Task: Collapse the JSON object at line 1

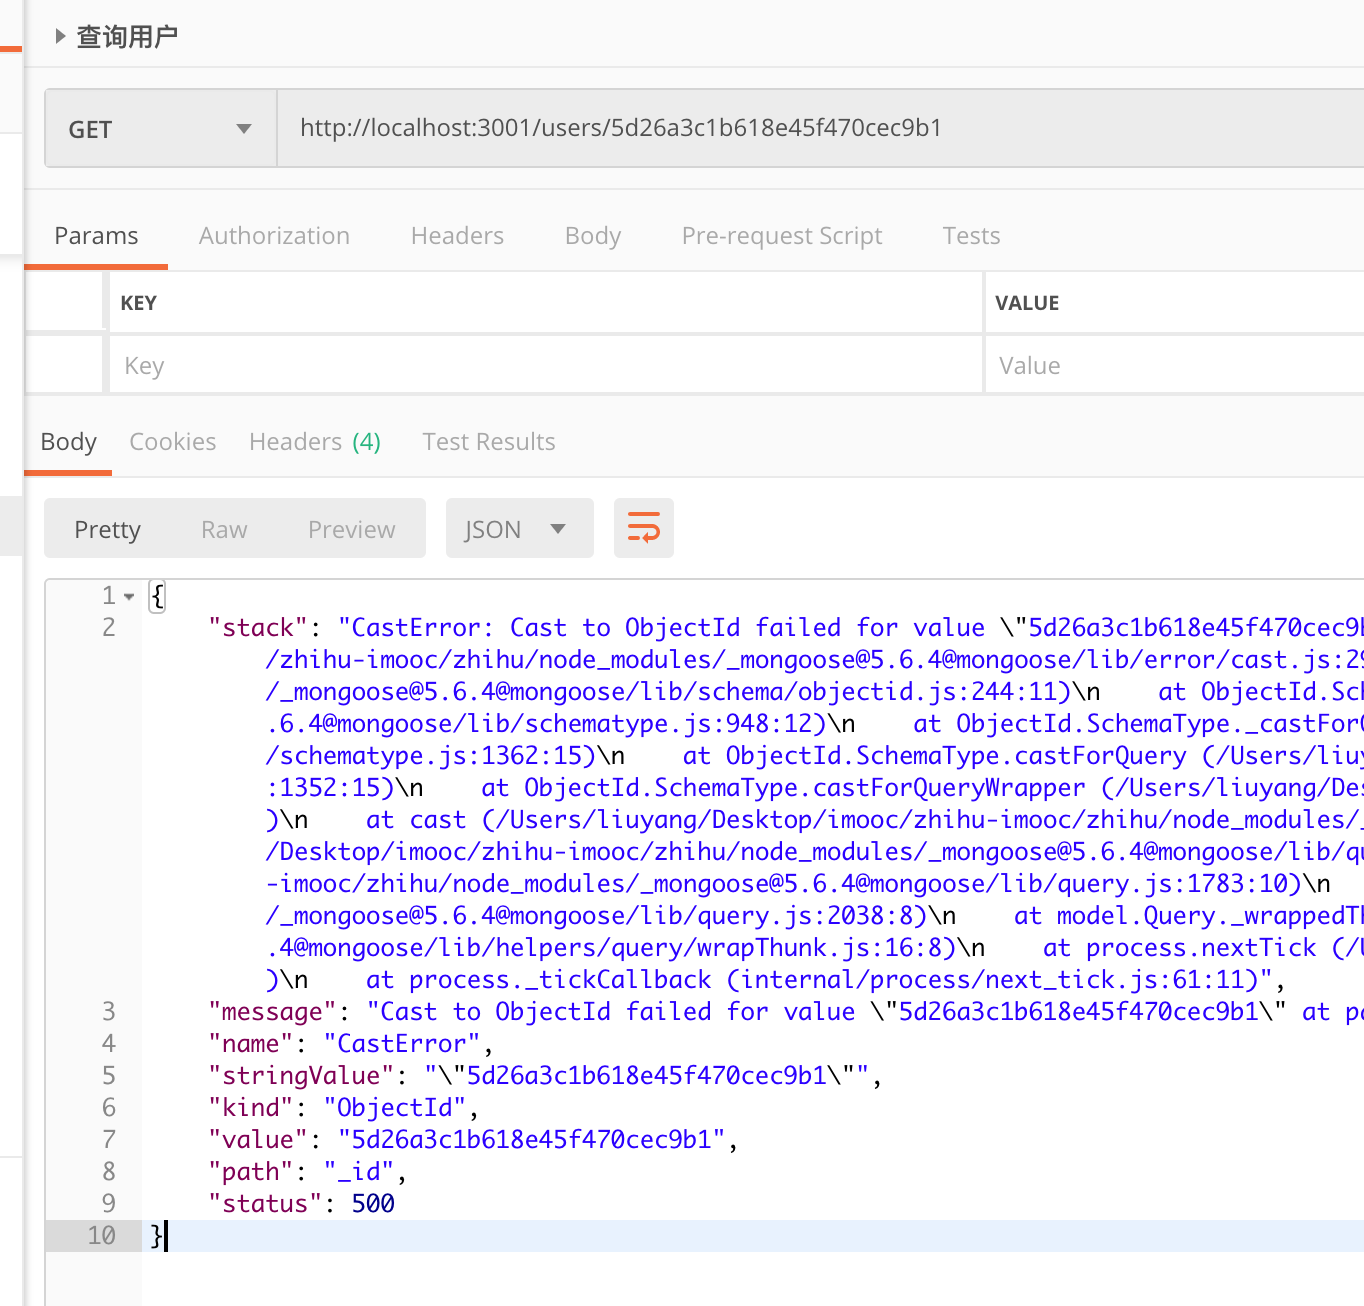Action: (129, 597)
